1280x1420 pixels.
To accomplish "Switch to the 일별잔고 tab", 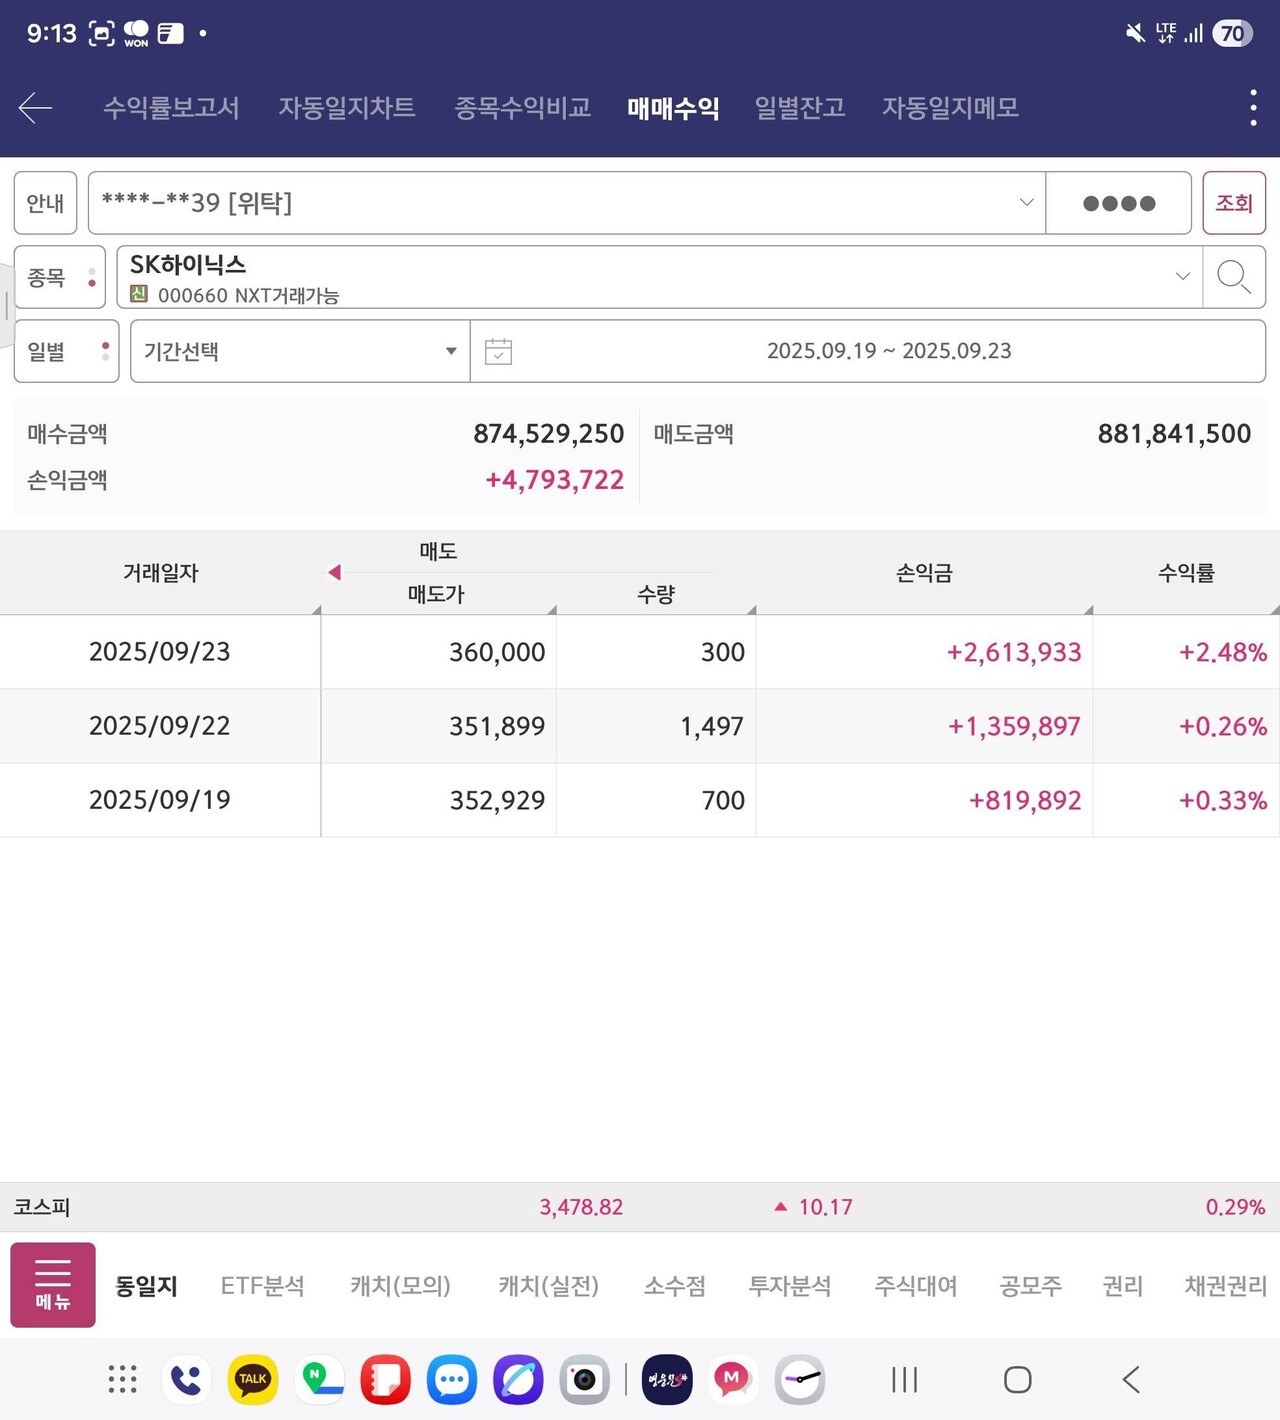I will pos(798,107).
